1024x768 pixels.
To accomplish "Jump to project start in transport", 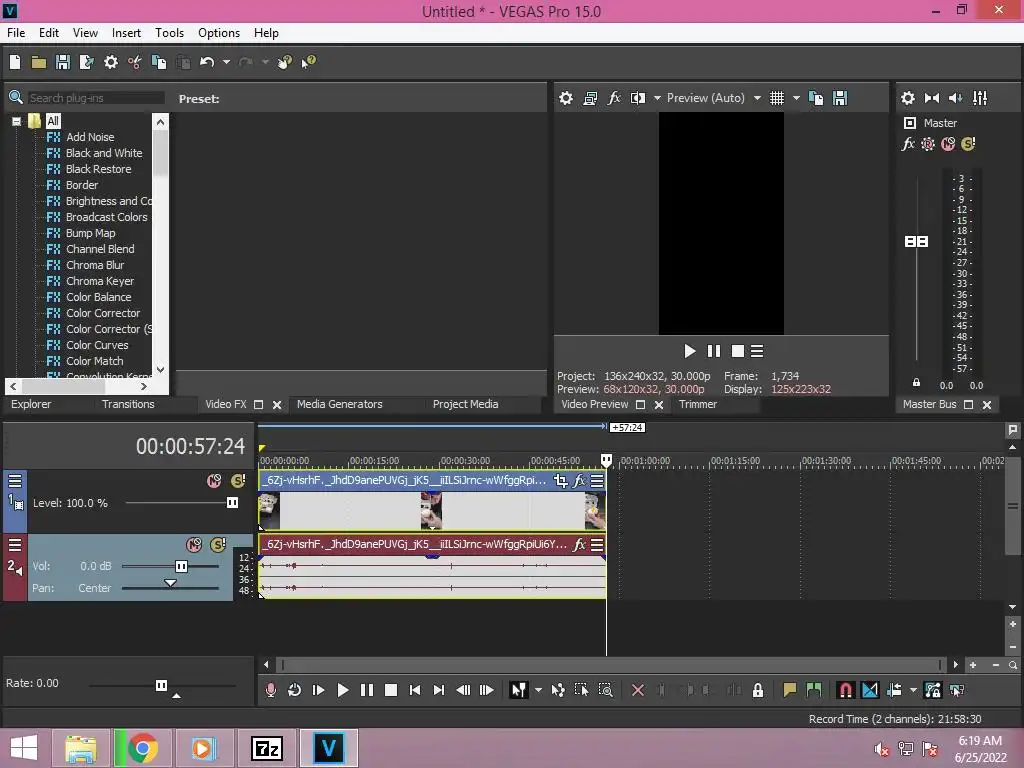I will click(x=415, y=690).
